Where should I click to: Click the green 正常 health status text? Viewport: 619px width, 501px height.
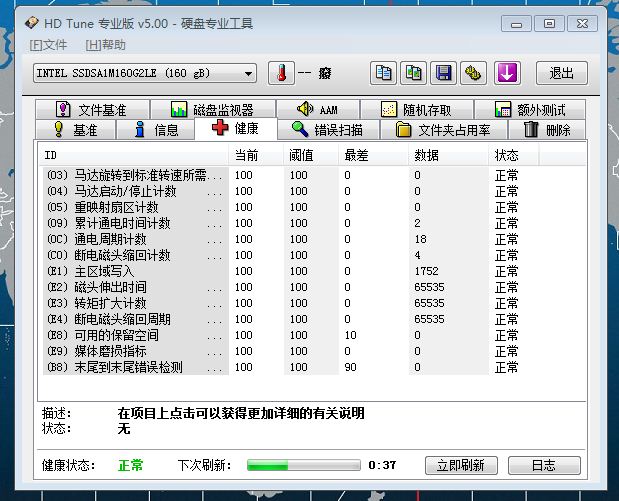131,465
